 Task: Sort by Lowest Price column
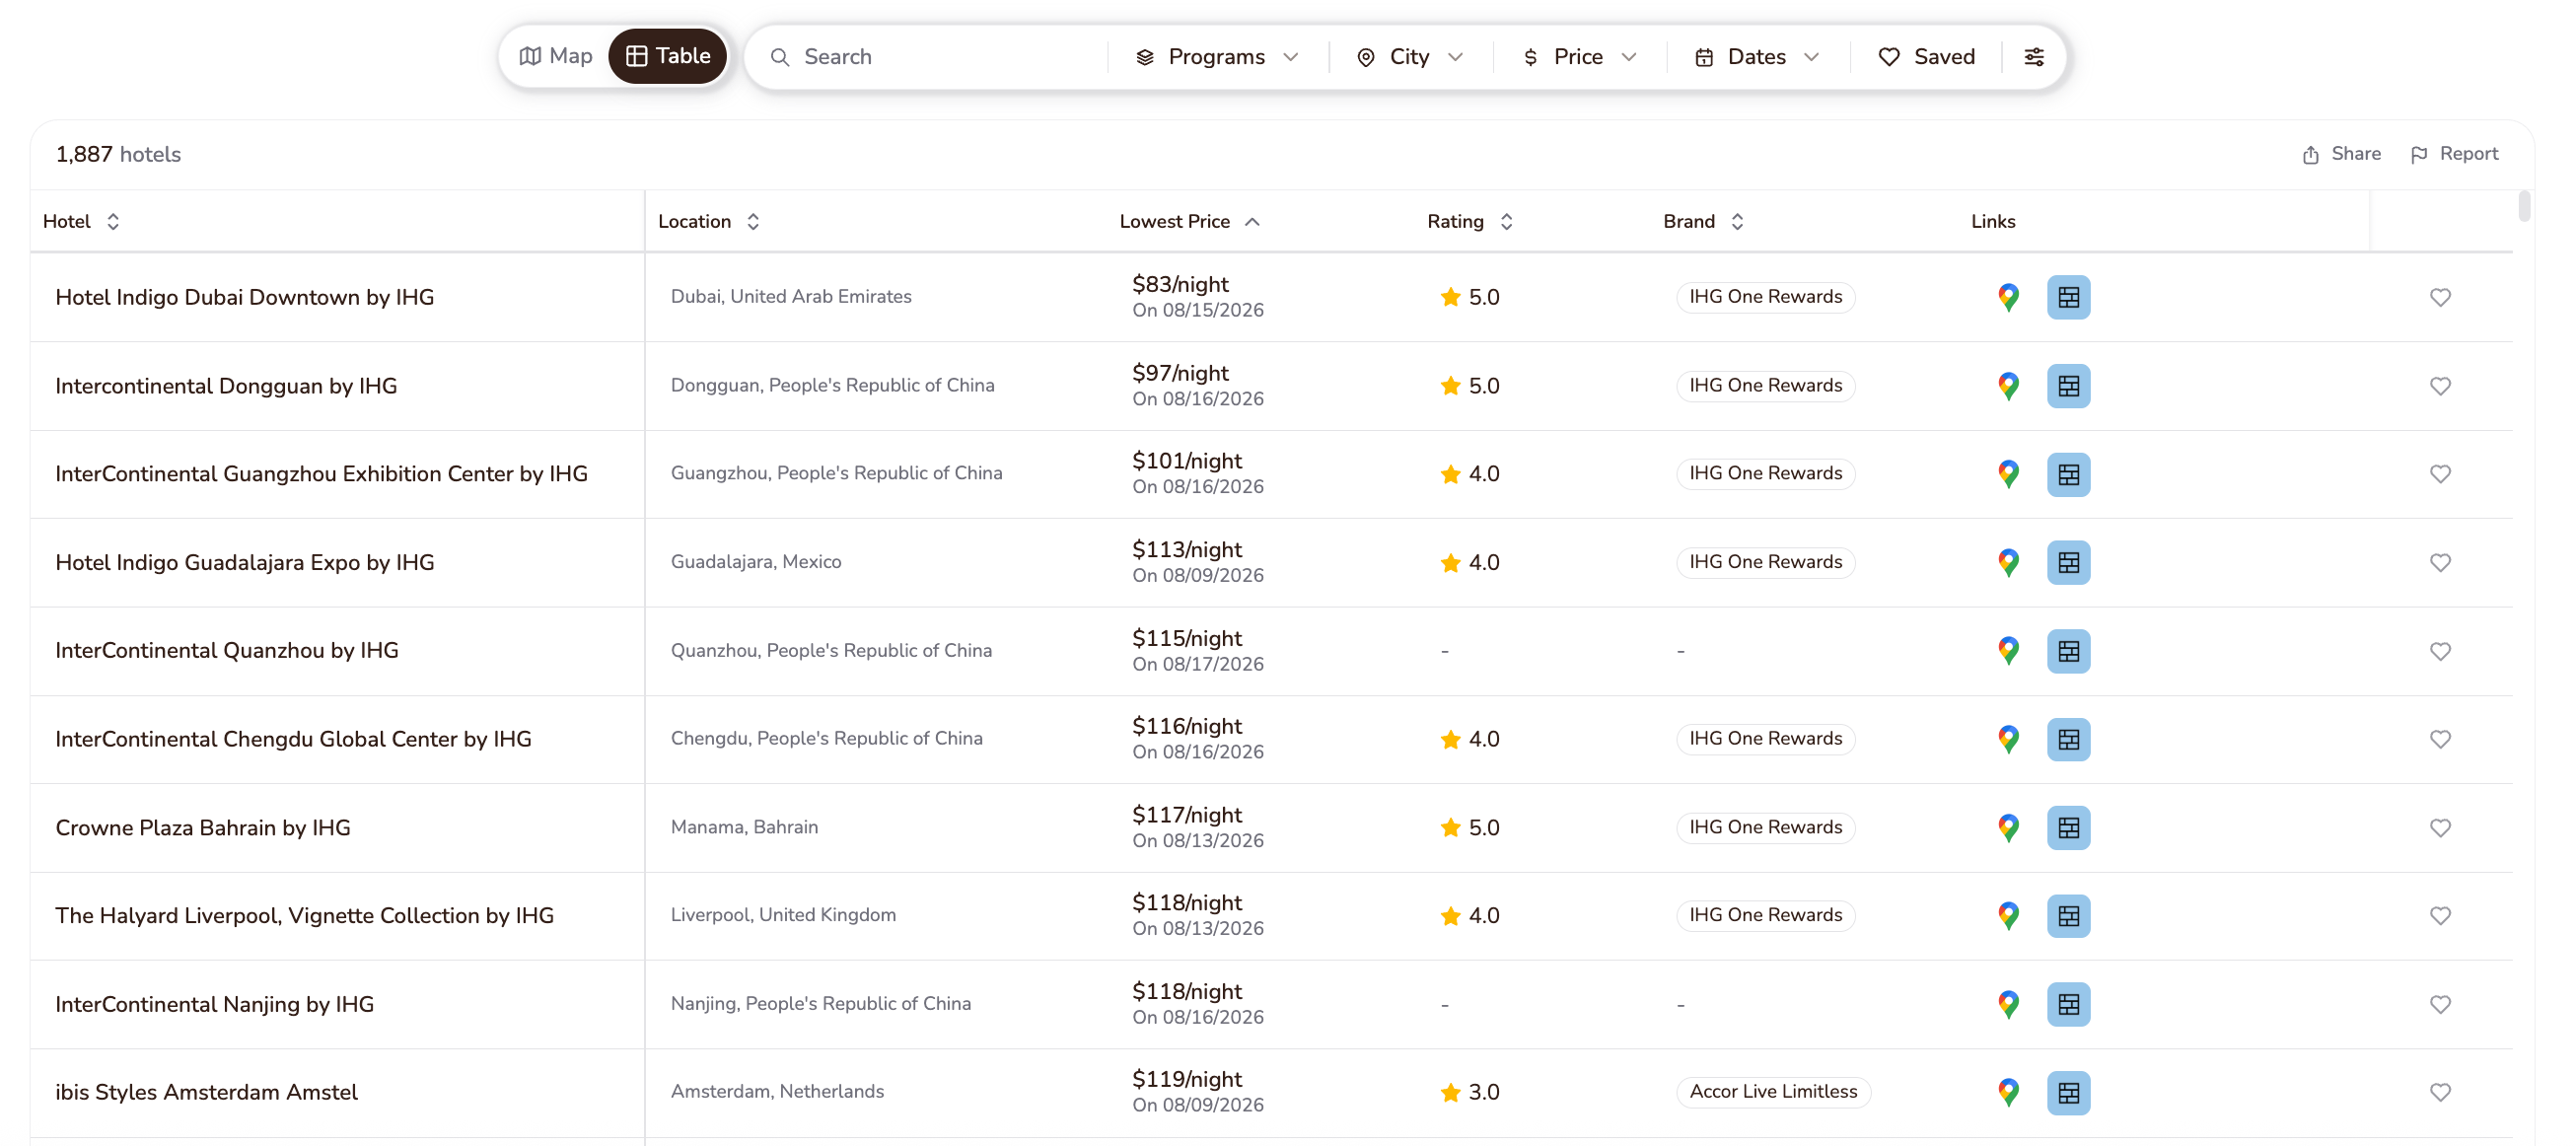1189,222
